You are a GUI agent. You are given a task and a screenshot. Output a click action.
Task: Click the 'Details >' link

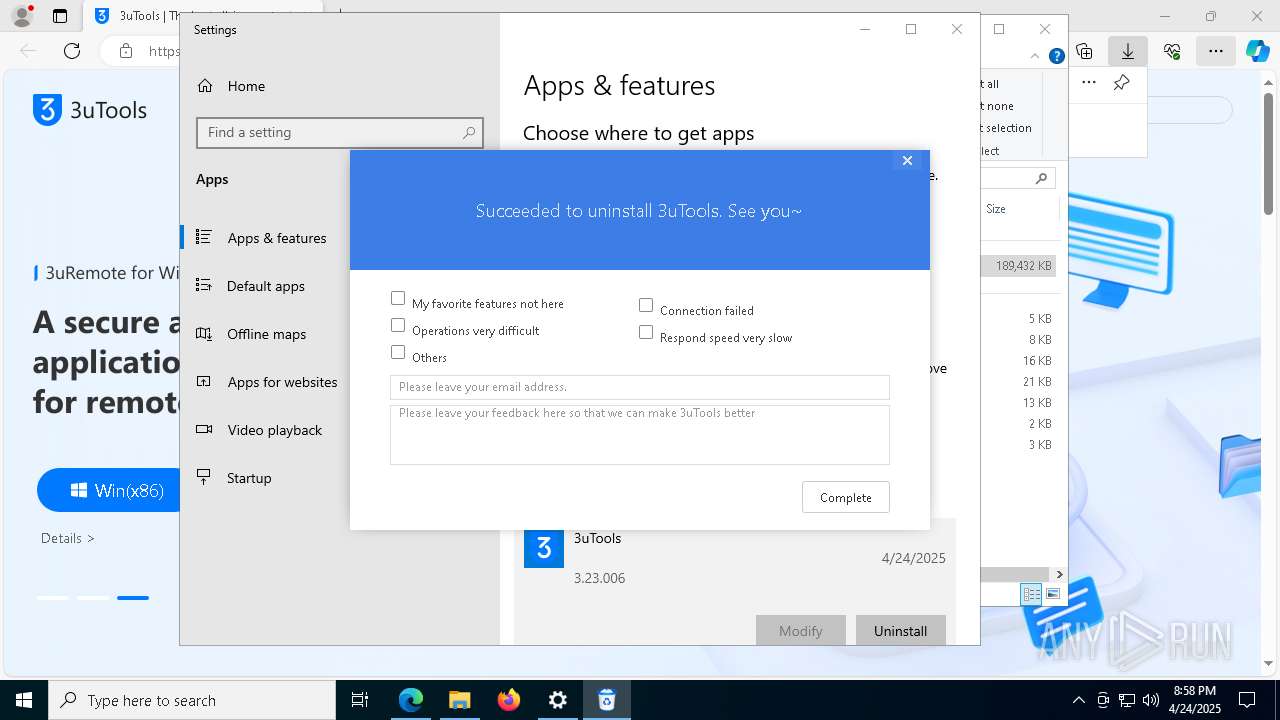pyautogui.click(x=68, y=538)
